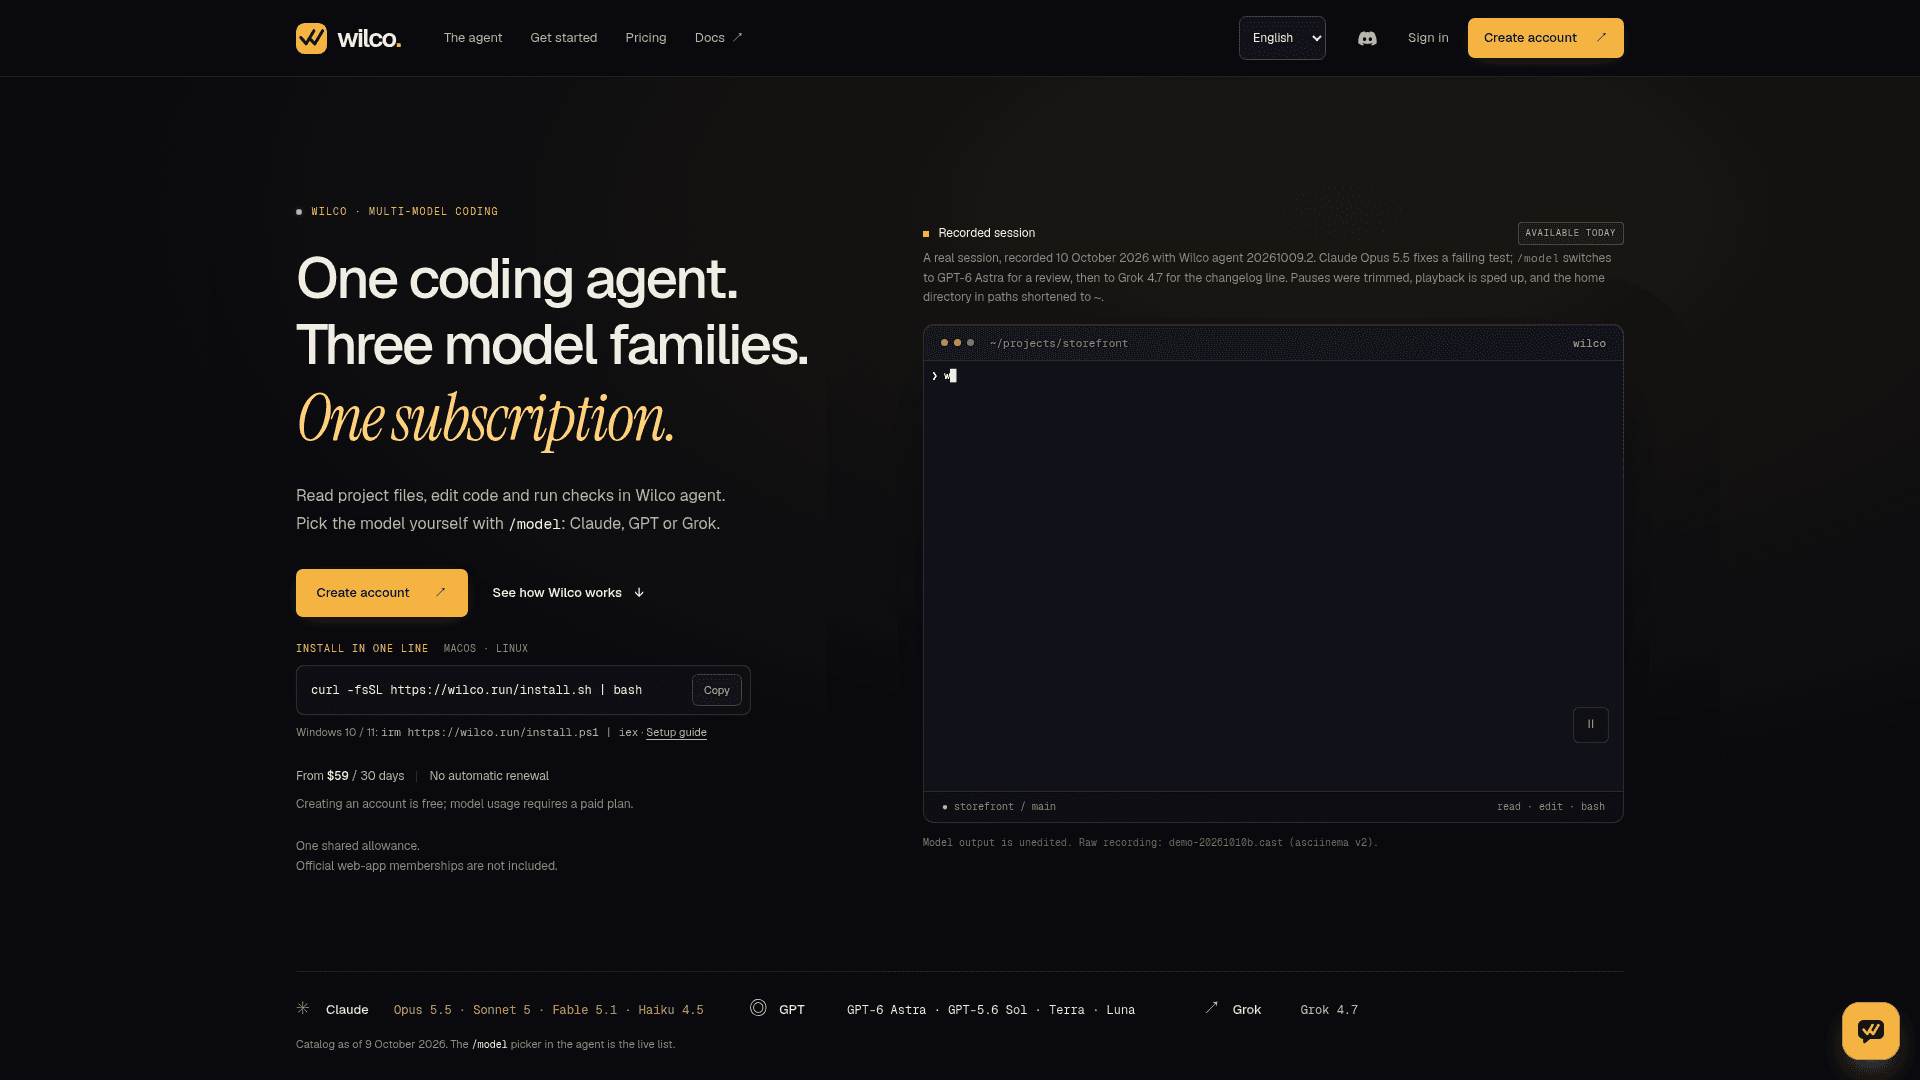The height and width of the screenshot is (1080, 1920).
Task: Click the $59 / 30 days price text
Action: [365, 776]
